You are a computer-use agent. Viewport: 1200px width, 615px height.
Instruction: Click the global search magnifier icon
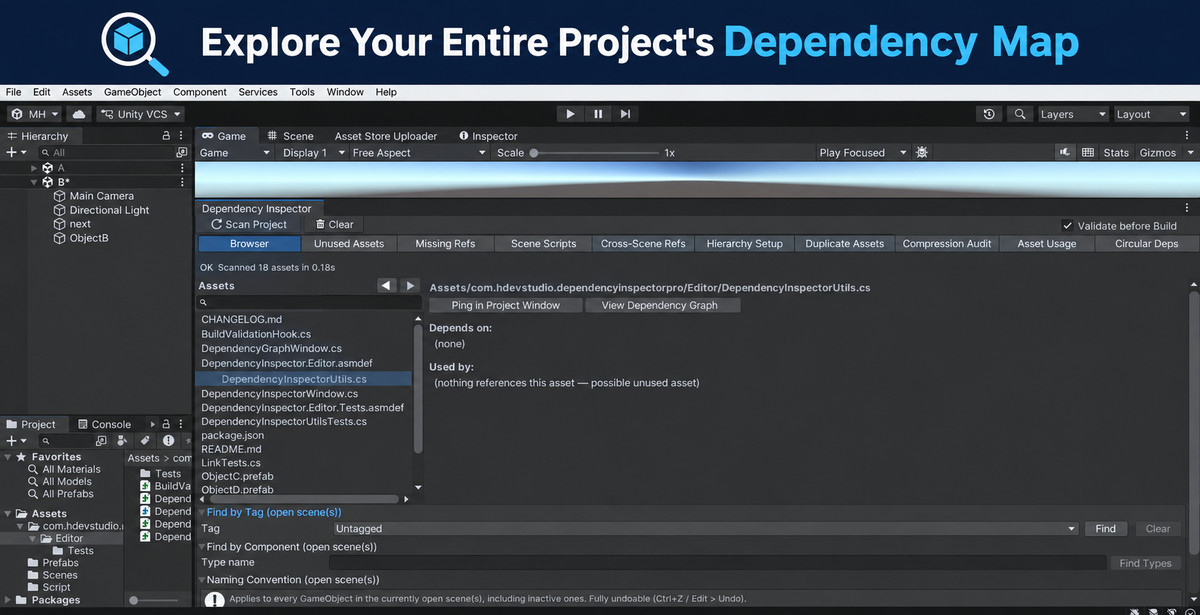(1020, 114)
